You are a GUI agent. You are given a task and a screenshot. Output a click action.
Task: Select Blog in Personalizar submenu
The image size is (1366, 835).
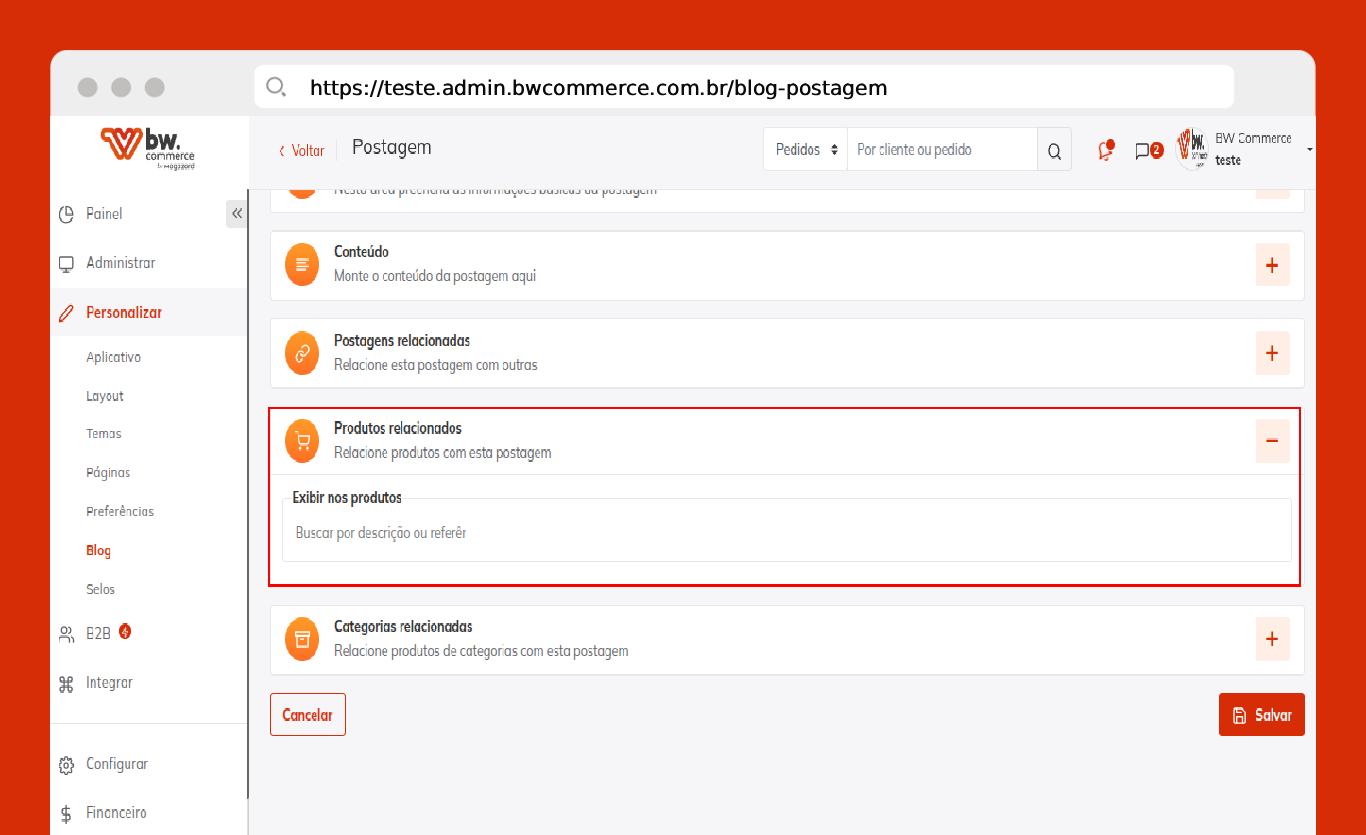click(98, 551)
